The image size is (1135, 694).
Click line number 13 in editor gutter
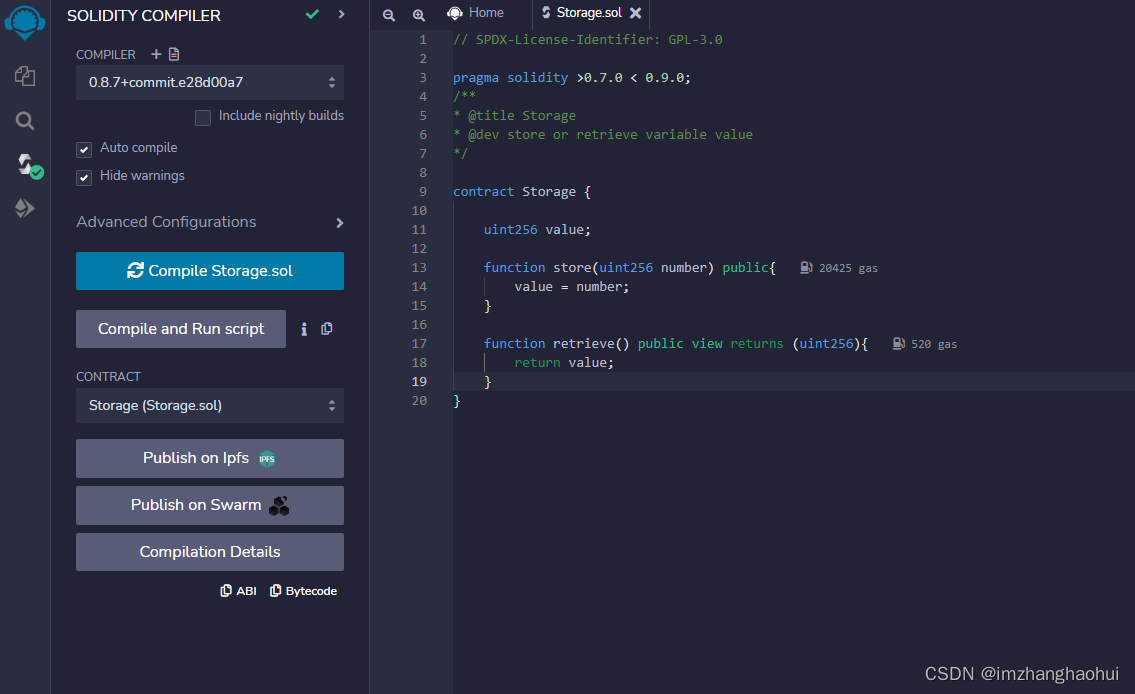(x=419, y=268)
